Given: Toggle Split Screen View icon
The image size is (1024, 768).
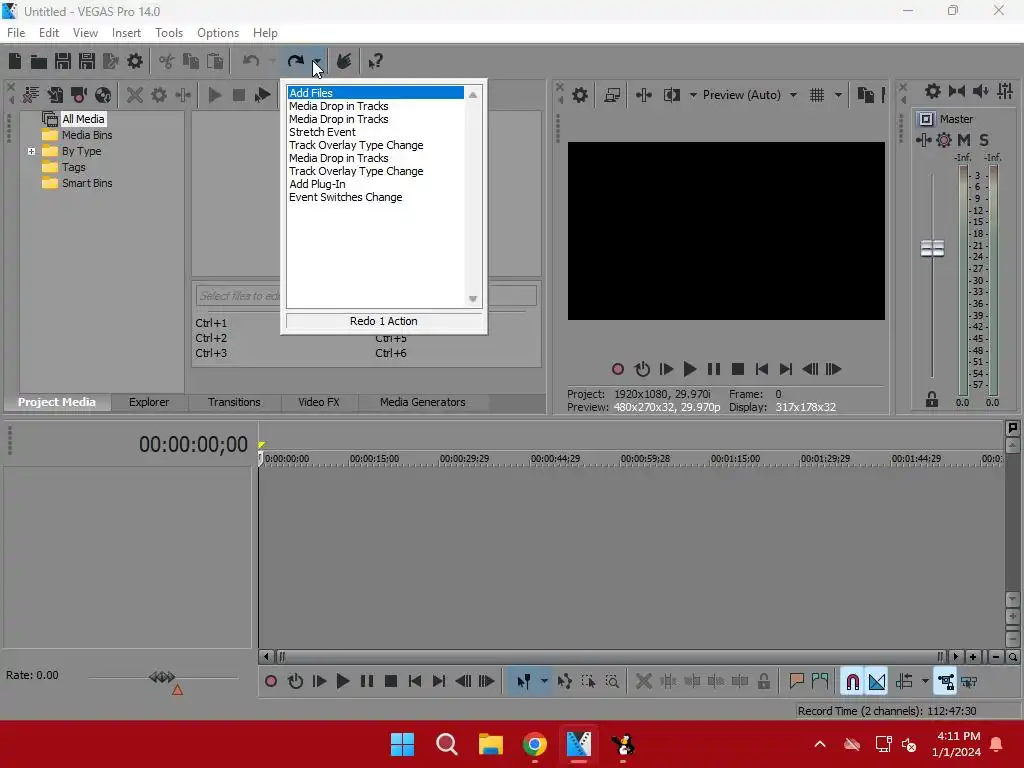Looking at the screenshot, I should click(671, 95).
